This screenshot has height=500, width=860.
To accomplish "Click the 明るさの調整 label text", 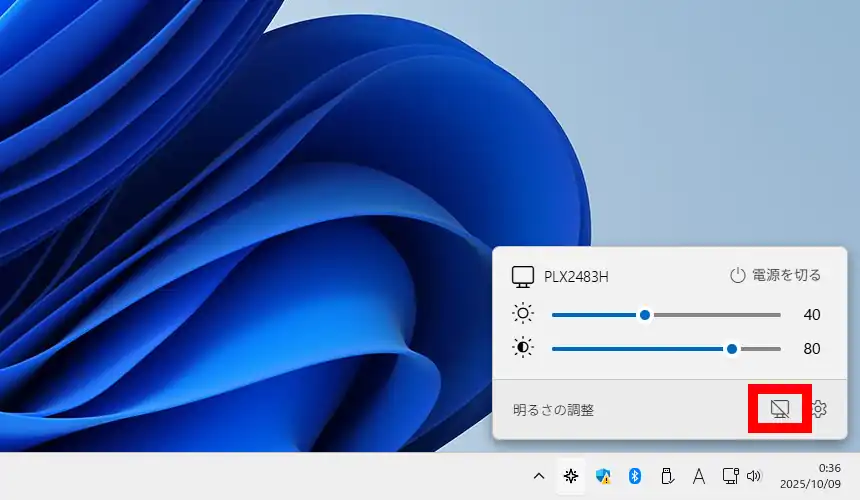I will (553, 409).
